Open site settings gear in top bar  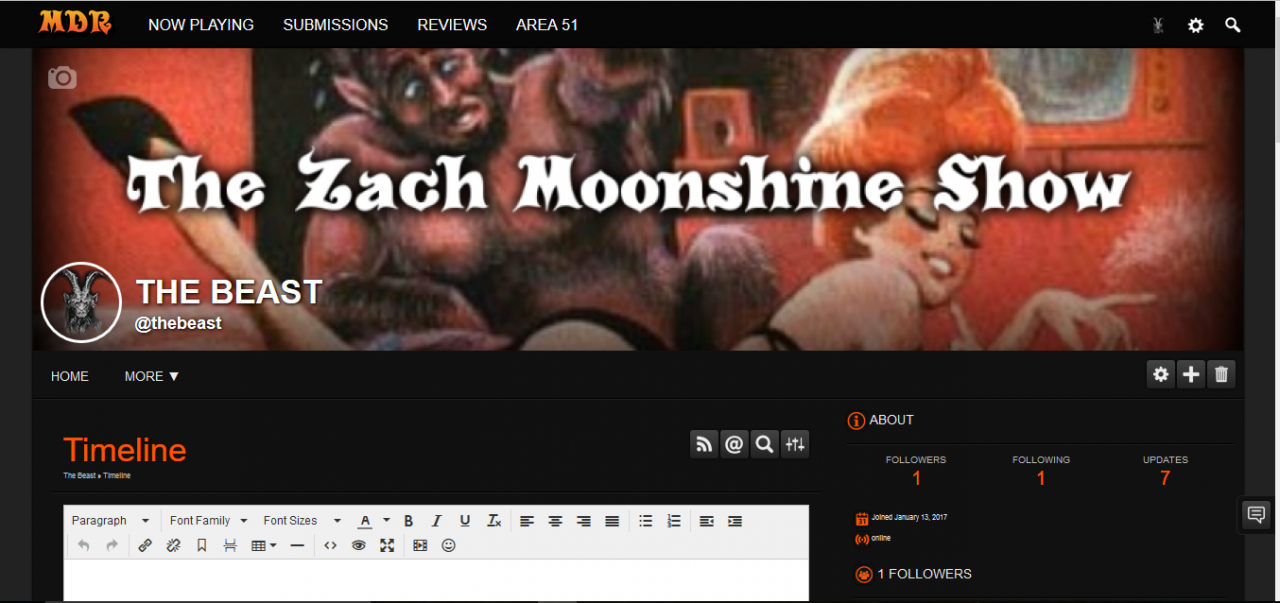pos(1196,25)
